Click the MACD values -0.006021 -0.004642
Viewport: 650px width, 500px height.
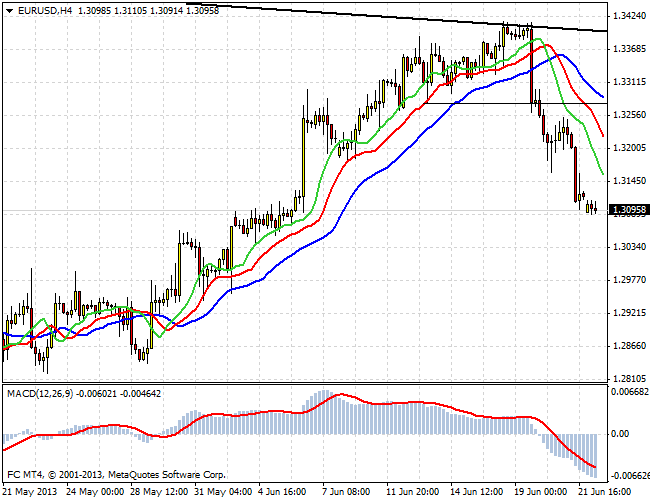click(119, 393)
